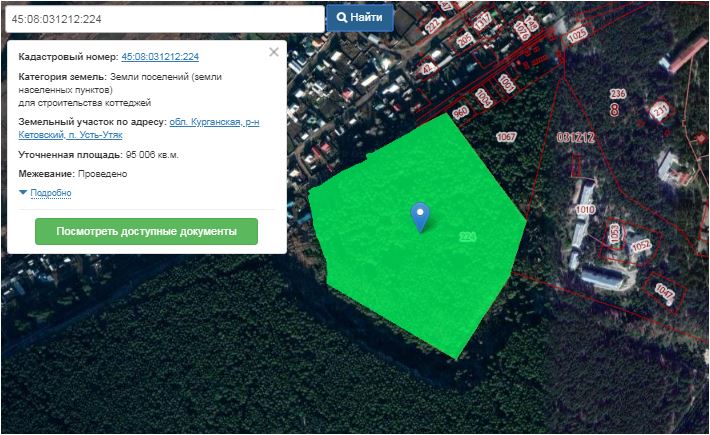Click the cadastral search input field
710x435 pixels.
[163, 18]
